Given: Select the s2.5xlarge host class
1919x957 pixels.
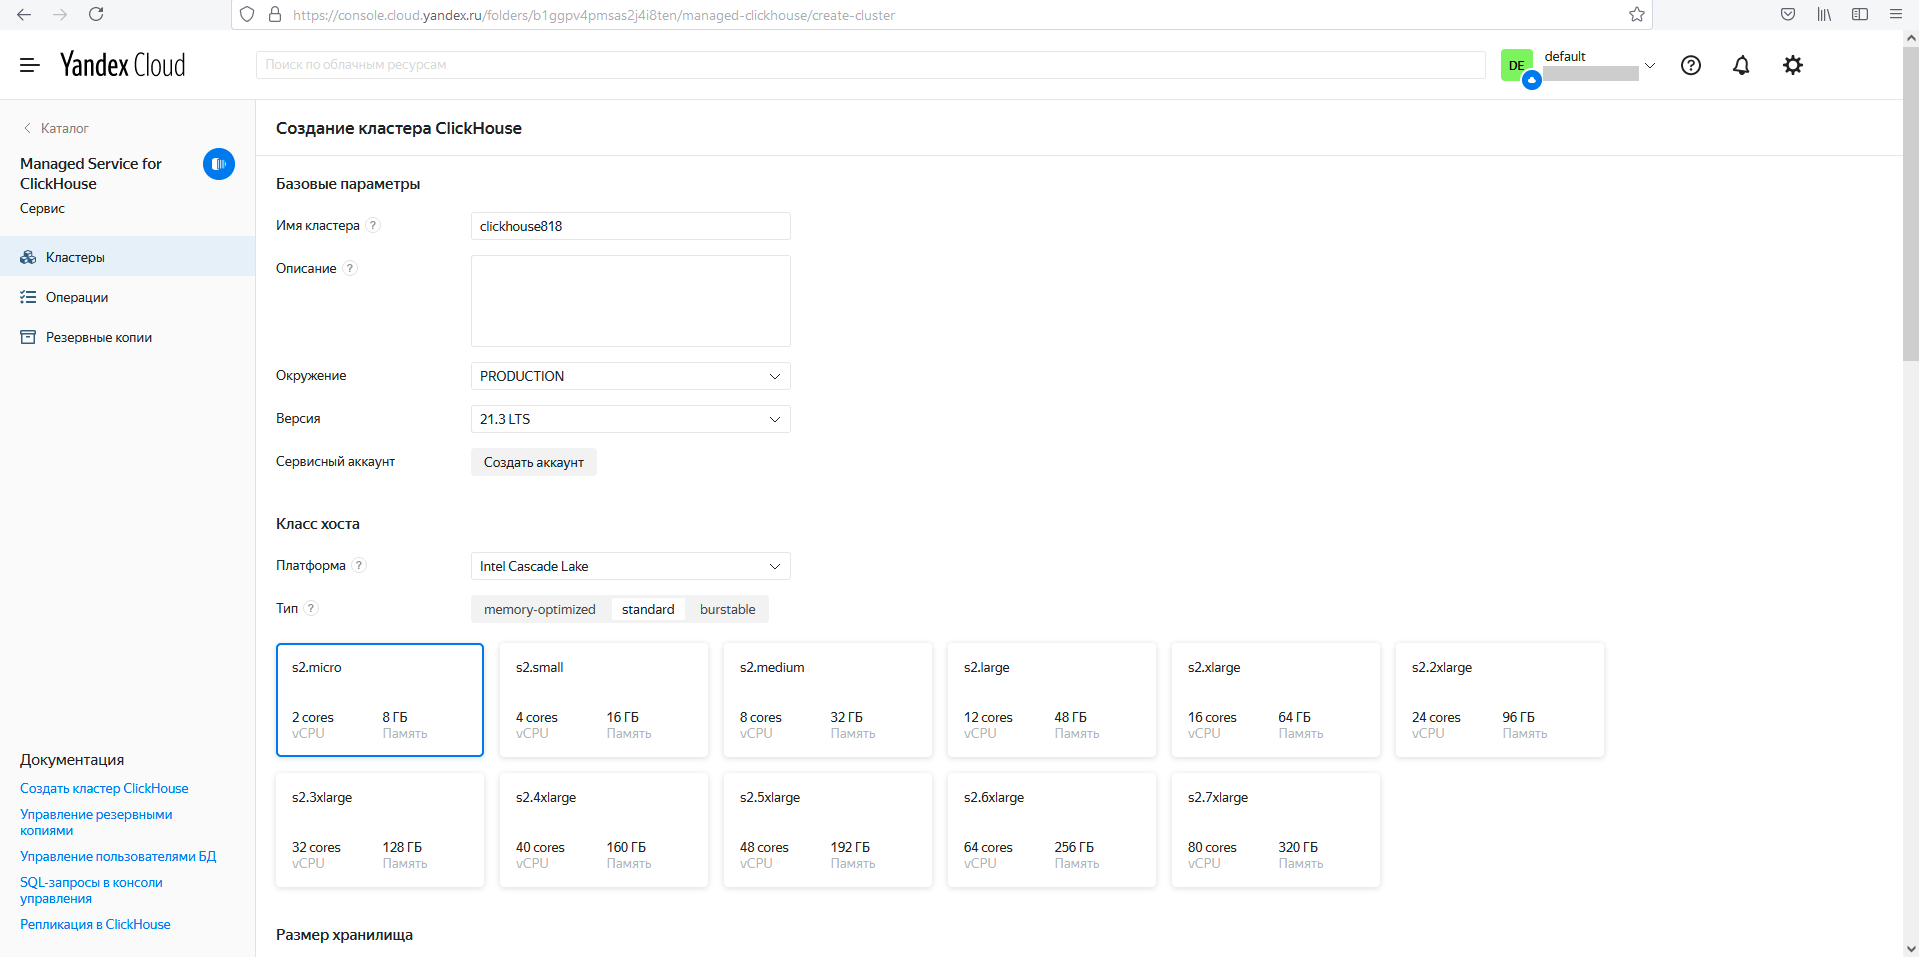Looking at the screenshot, I should [828, 830].
